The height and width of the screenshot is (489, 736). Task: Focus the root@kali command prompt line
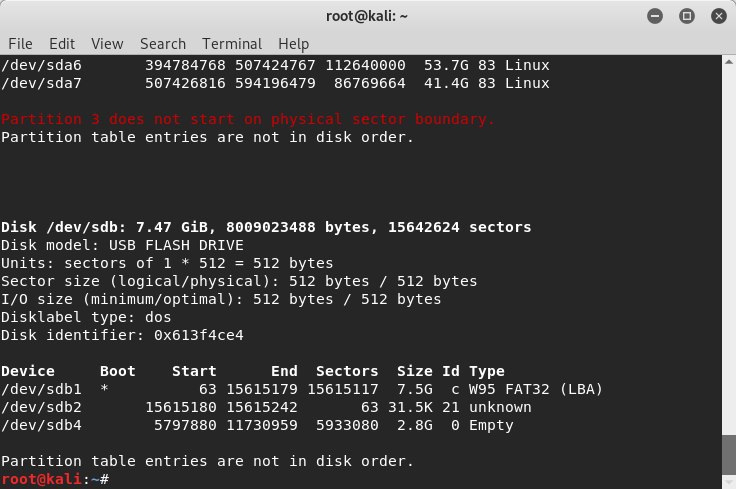[300, 479]
